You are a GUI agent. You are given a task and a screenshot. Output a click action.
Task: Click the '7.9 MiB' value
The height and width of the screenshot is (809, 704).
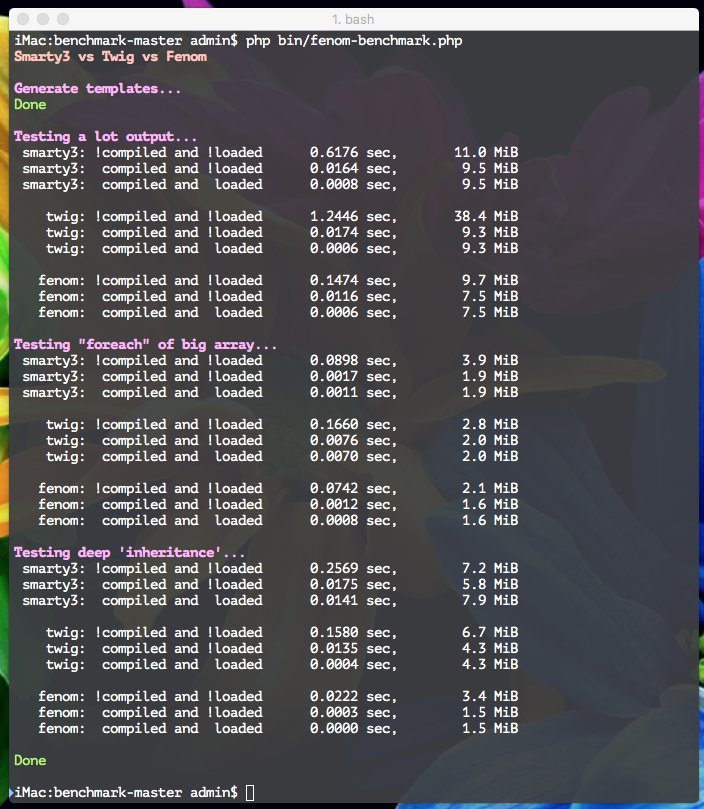[x=490, y=601]
